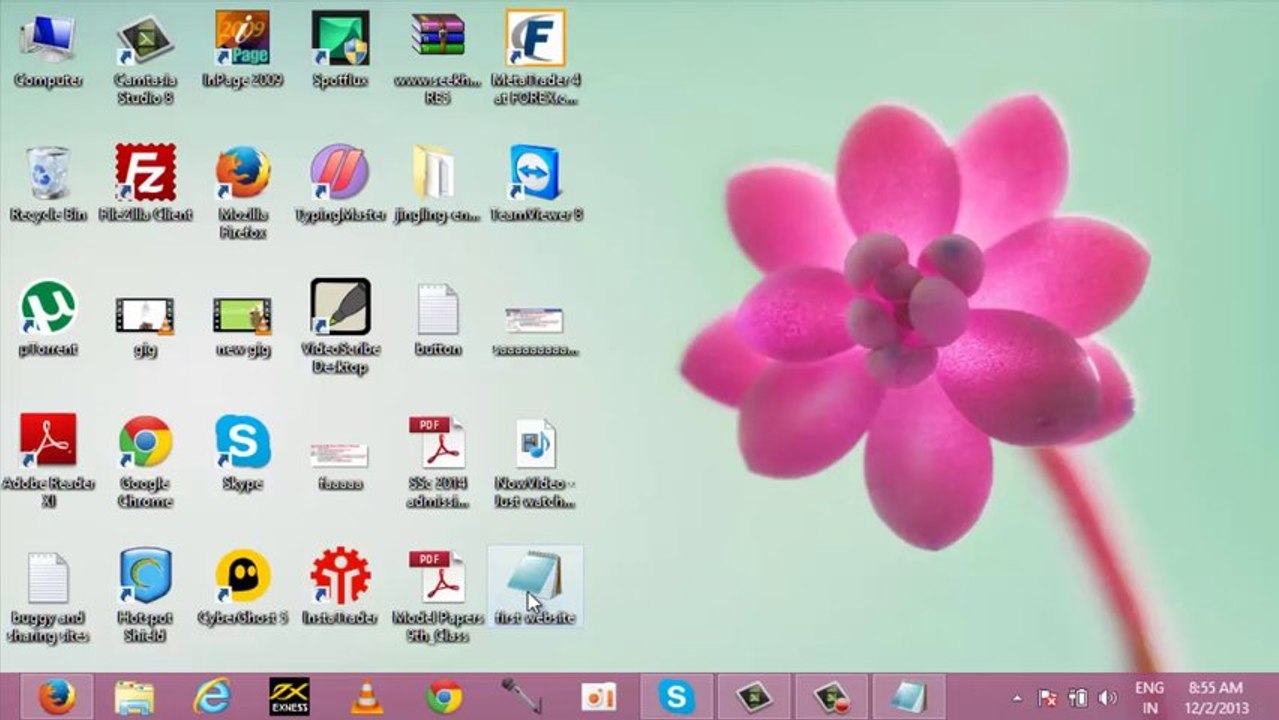
Task: Select the 'faaaaa' image file
Action: coord(340,465)
